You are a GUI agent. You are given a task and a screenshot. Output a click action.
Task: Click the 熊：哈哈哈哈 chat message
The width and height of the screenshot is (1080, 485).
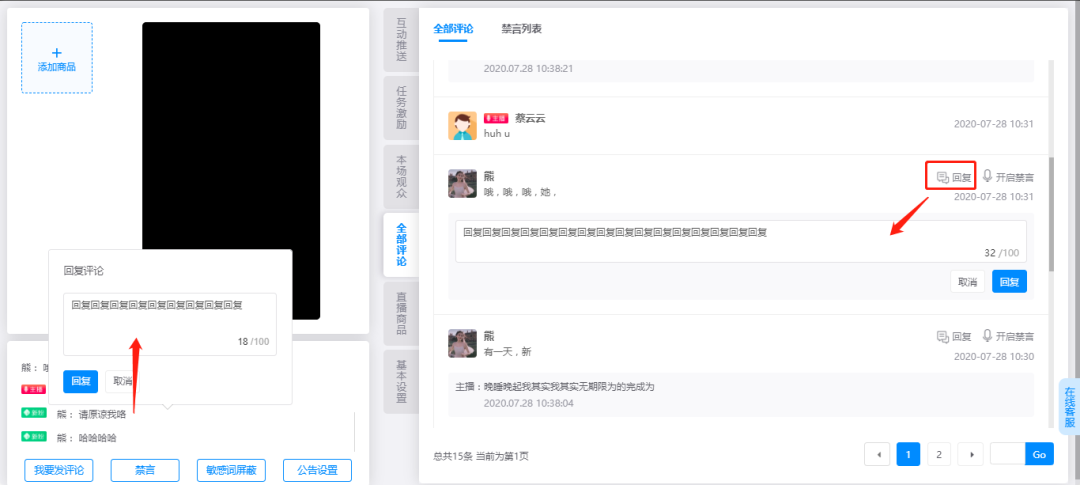pyautogui.click(x=87, y=437)
